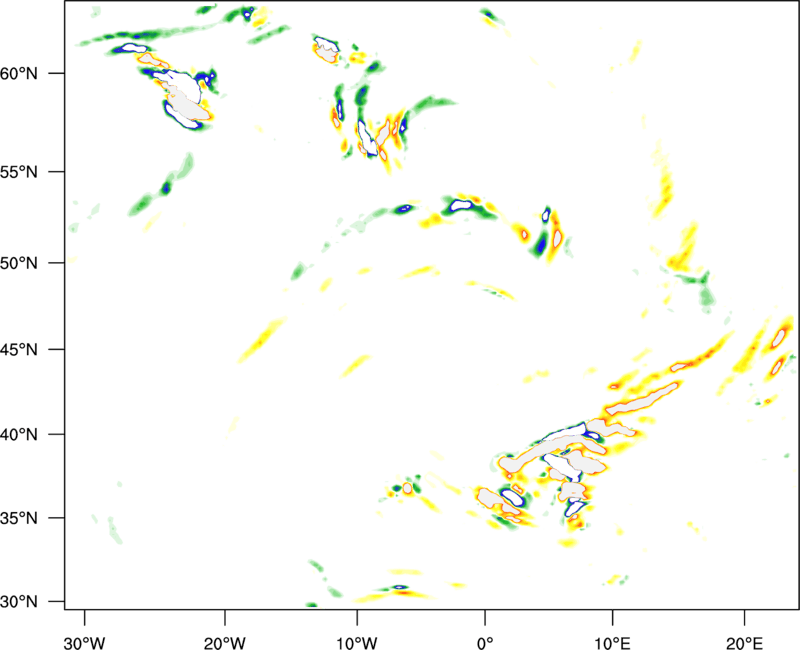This screenshot has width=800, height=650.
Task: Click the 10°E longitude label
Action: point(612,643)
